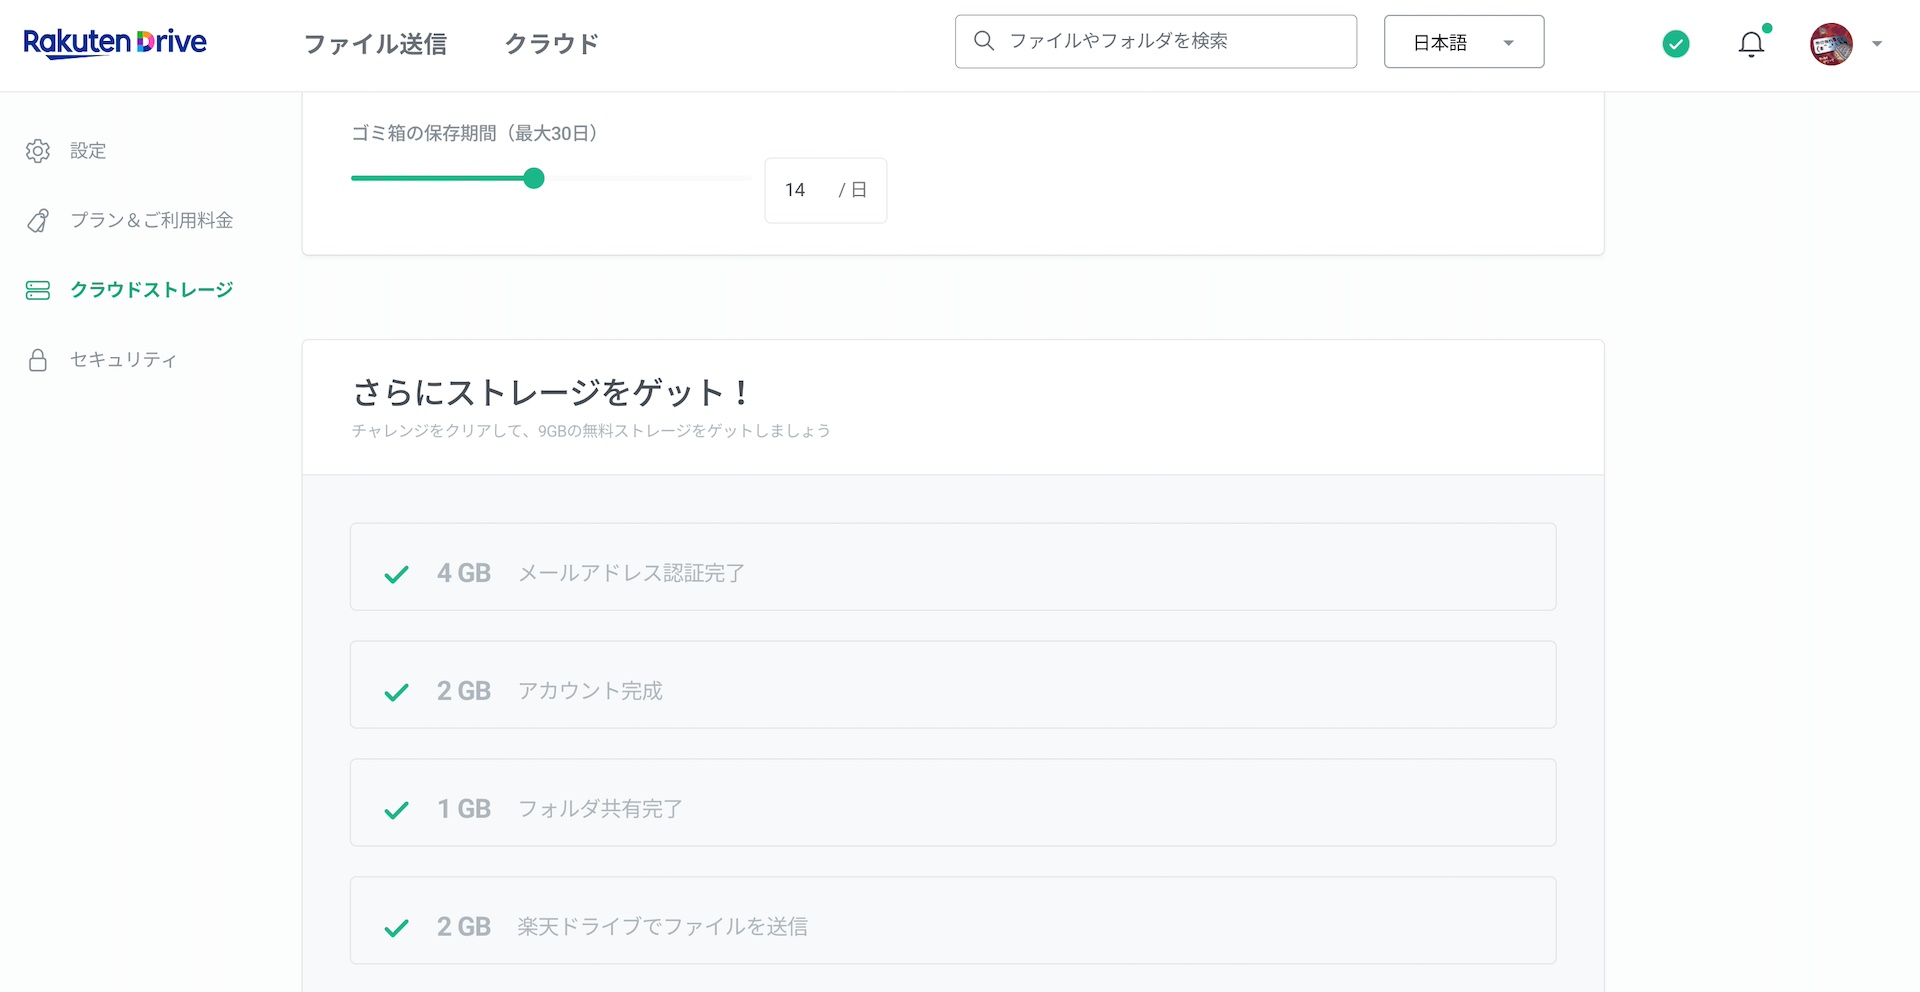
Task: Open the user profile avatar
Action: 1831,44
